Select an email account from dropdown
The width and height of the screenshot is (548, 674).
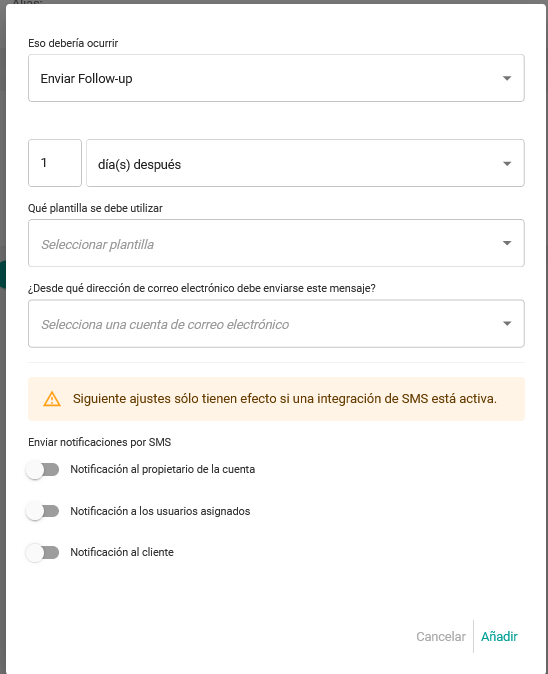(276, 324)
